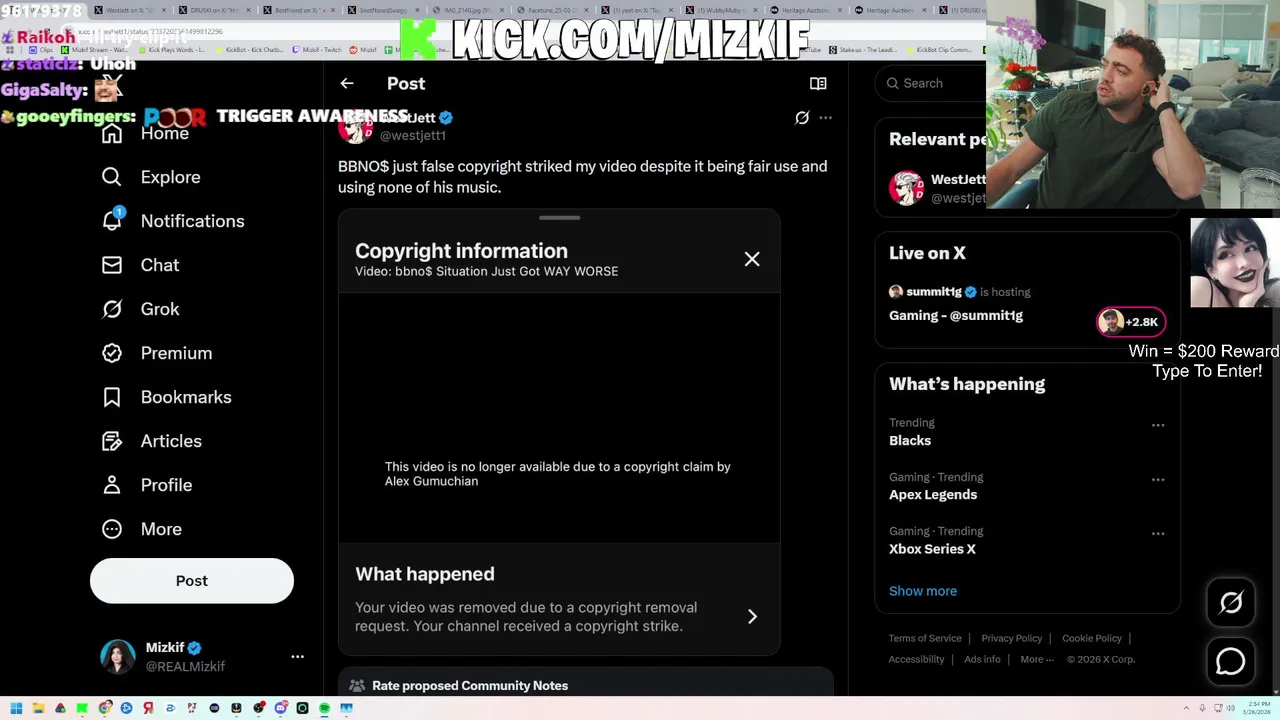Switch to the SnotNosedSwag browser tab

(x=385, y=10)
